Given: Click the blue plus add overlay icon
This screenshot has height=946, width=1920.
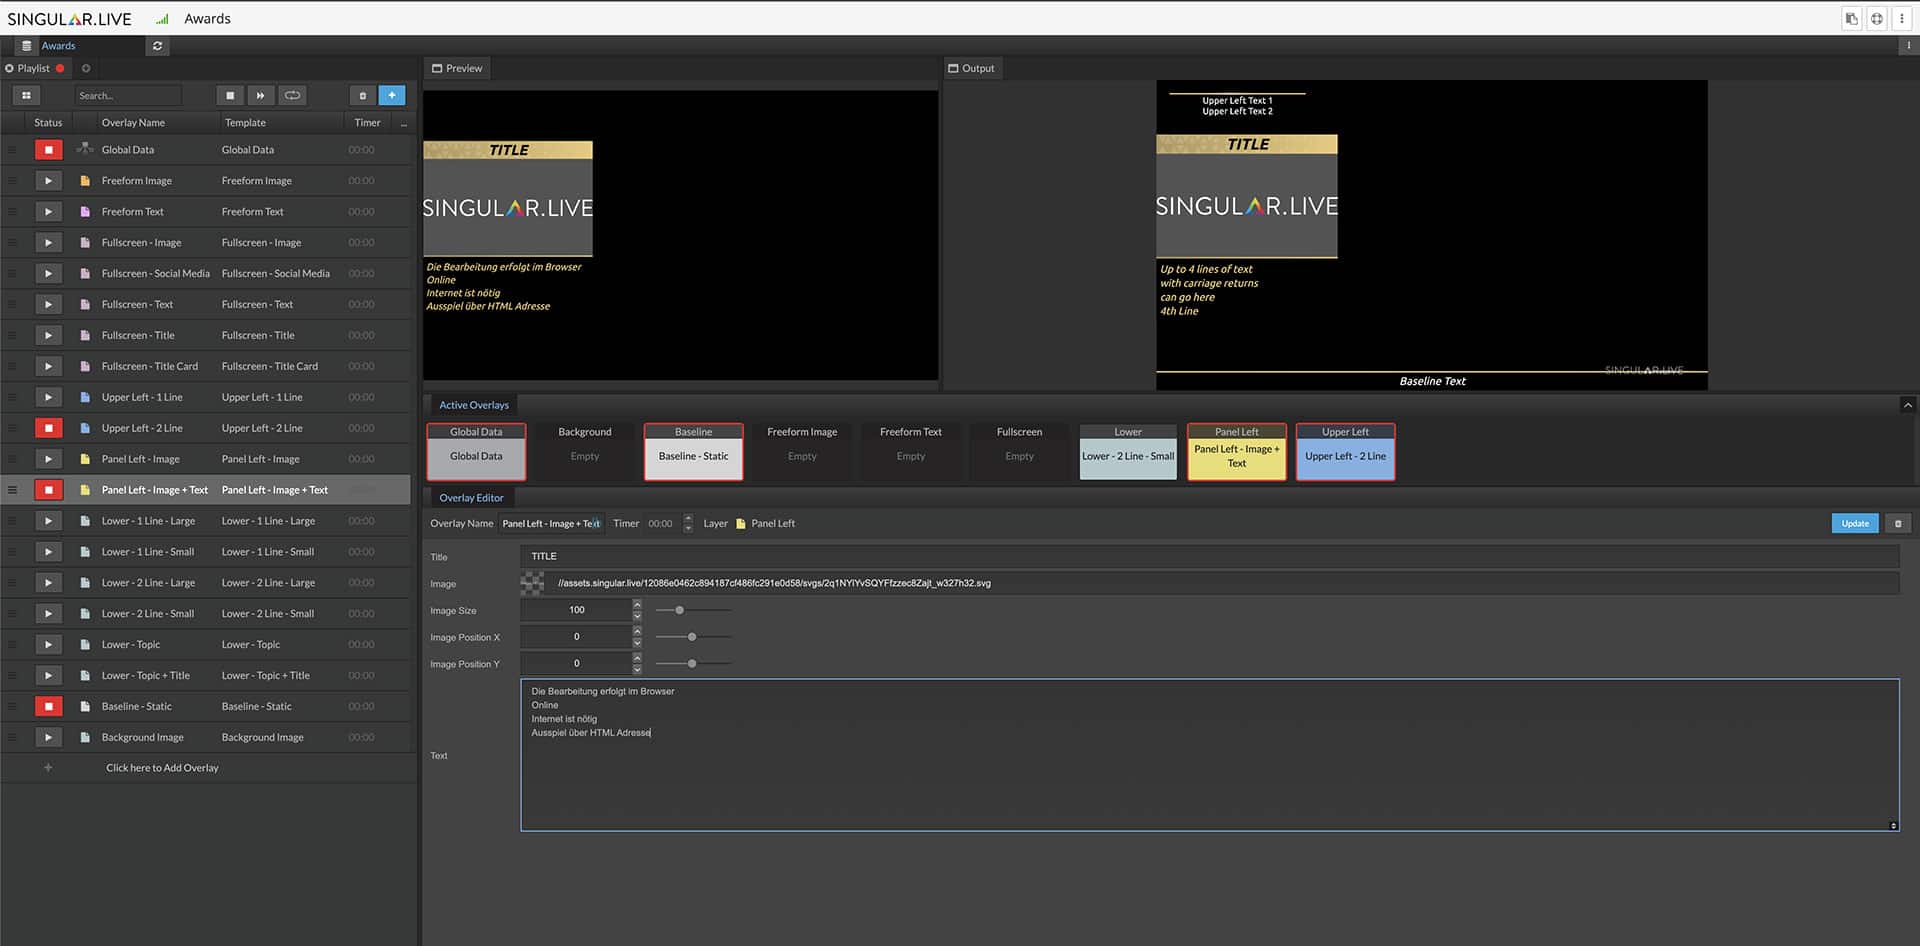Looking at the screenshot, I should click(x=392, y=96).
